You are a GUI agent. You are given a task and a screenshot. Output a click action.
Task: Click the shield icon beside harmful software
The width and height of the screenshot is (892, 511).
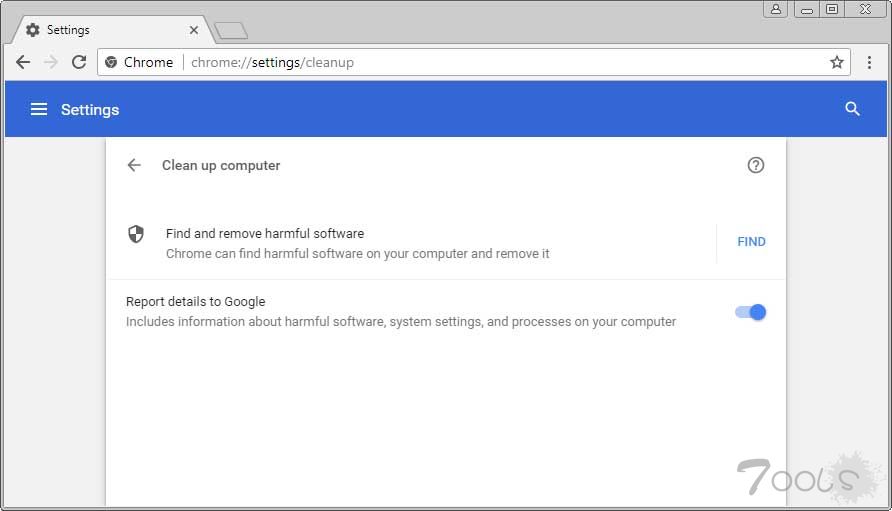coord(136,234)
